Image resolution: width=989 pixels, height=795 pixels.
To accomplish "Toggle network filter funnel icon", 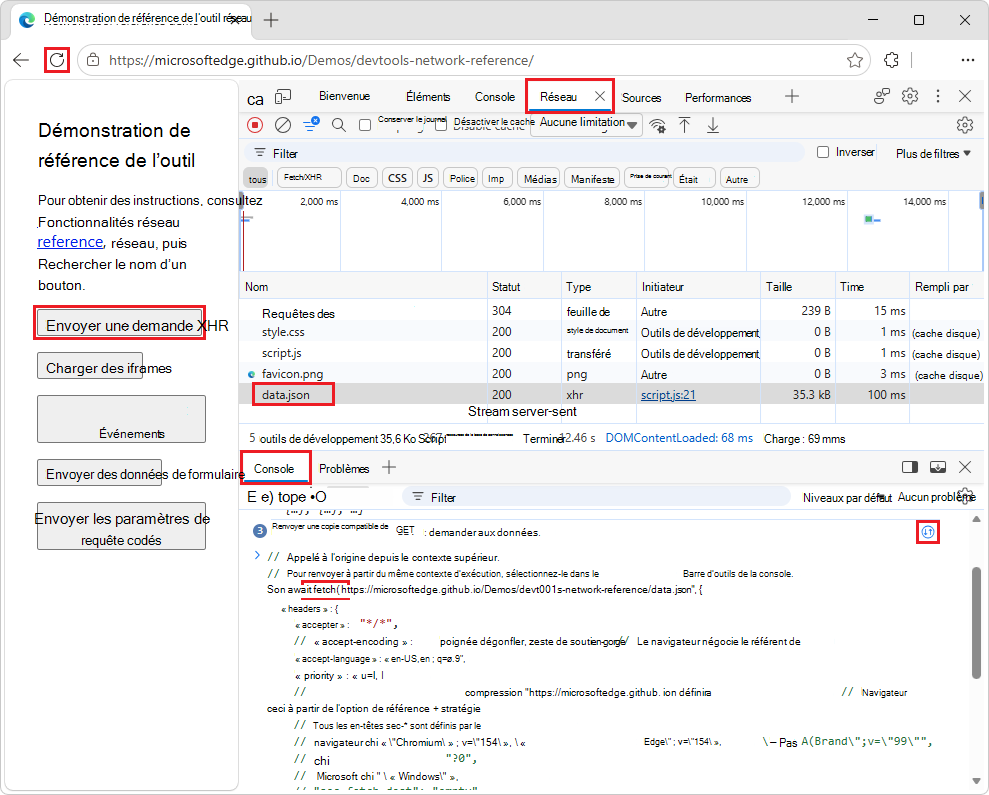I will click(x=311, y=125).
